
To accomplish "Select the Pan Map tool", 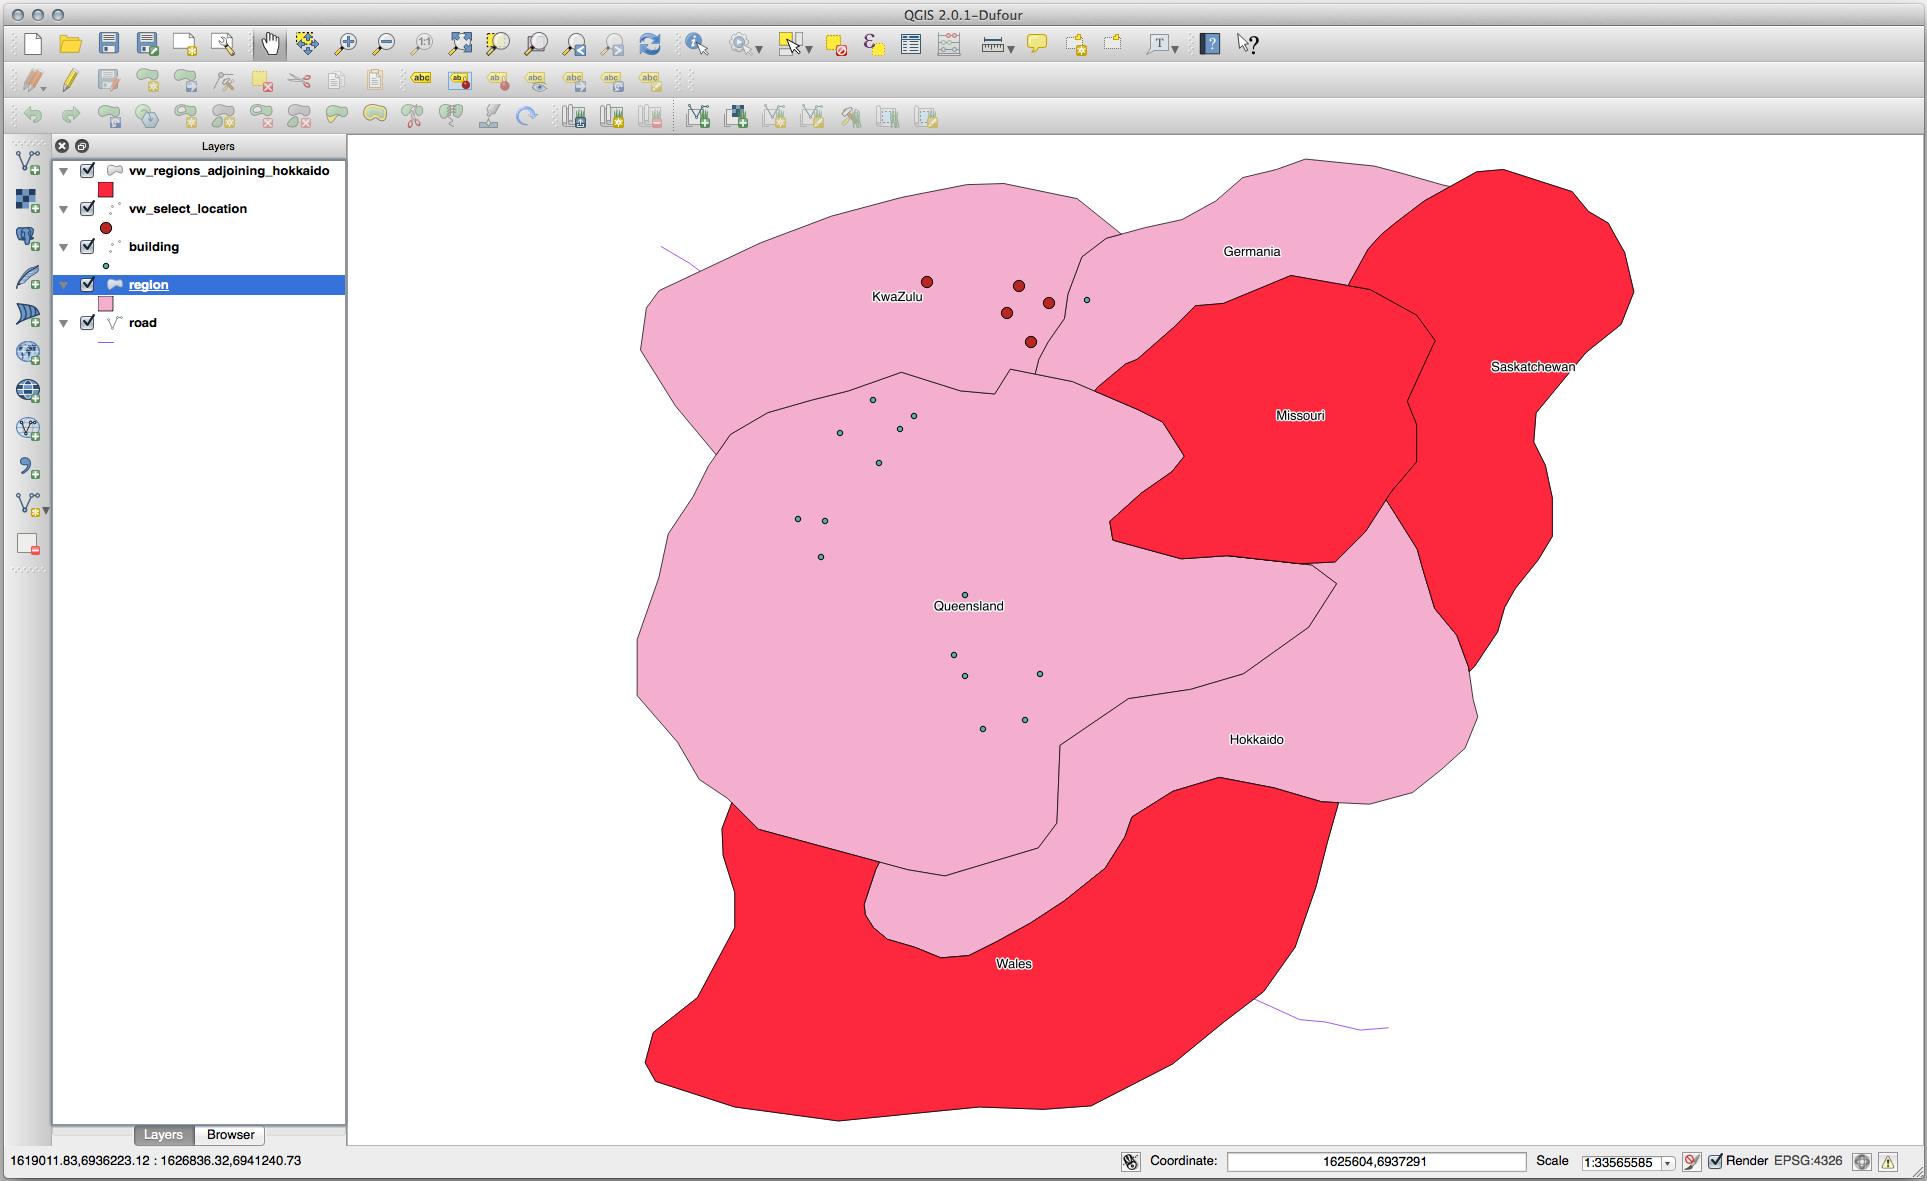I will pos(270,43).
